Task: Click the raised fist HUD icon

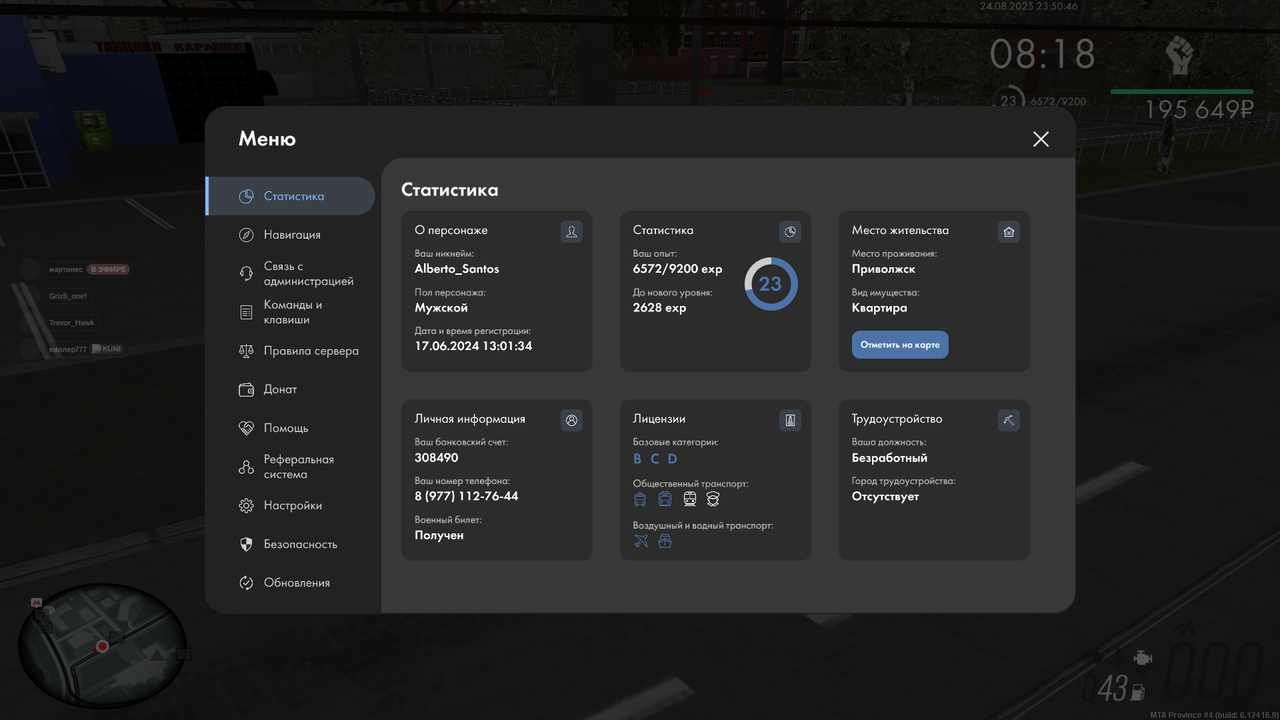Action: click(1181, 55)
